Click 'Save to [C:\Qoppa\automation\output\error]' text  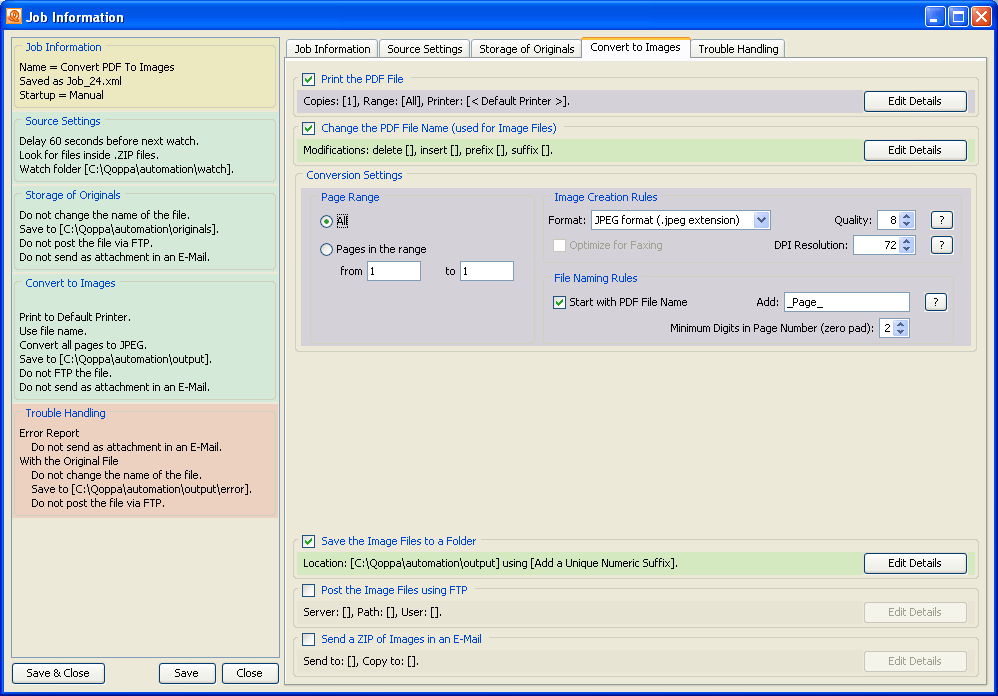(141, 489)
